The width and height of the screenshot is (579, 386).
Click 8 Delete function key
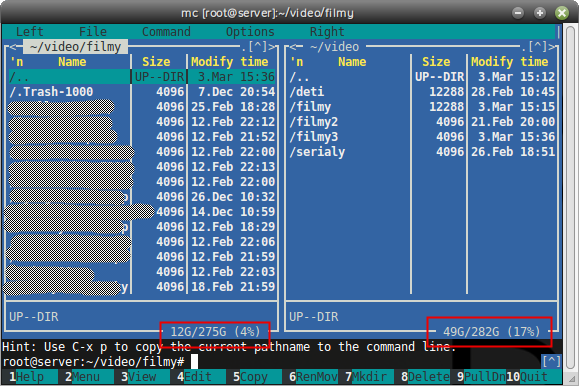pos(425,377)
